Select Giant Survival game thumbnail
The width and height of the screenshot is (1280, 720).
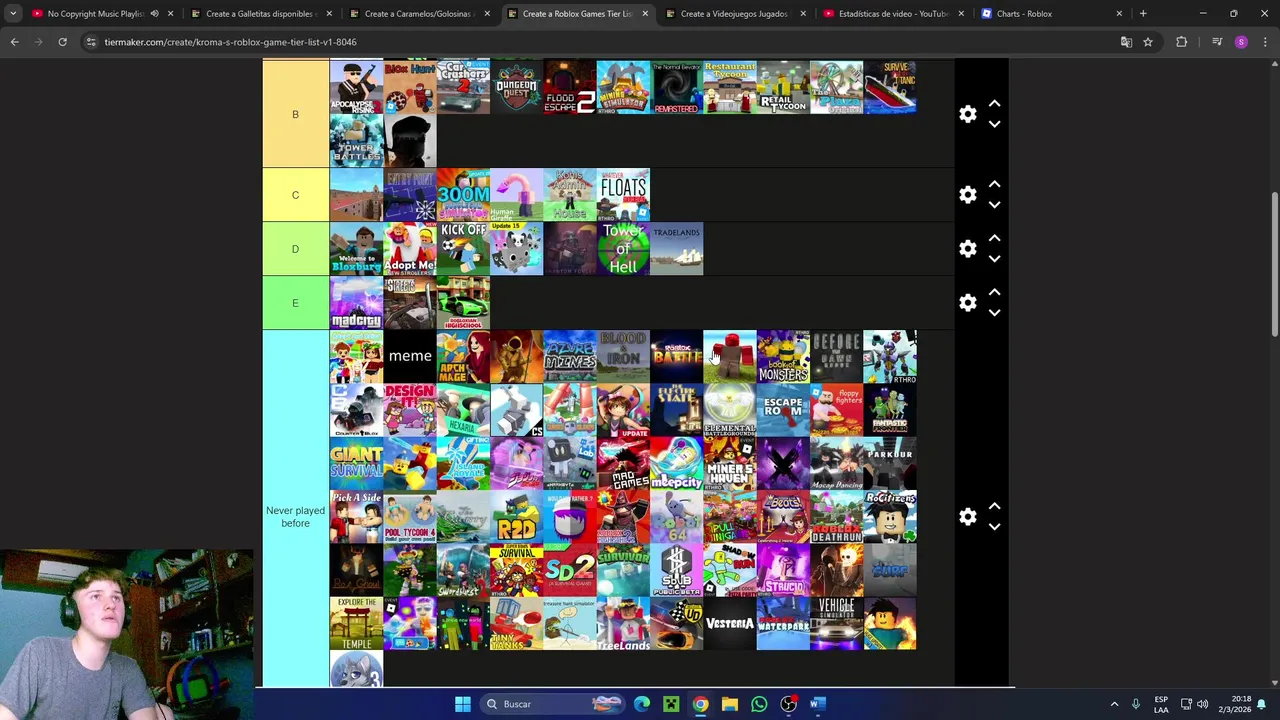356,463
